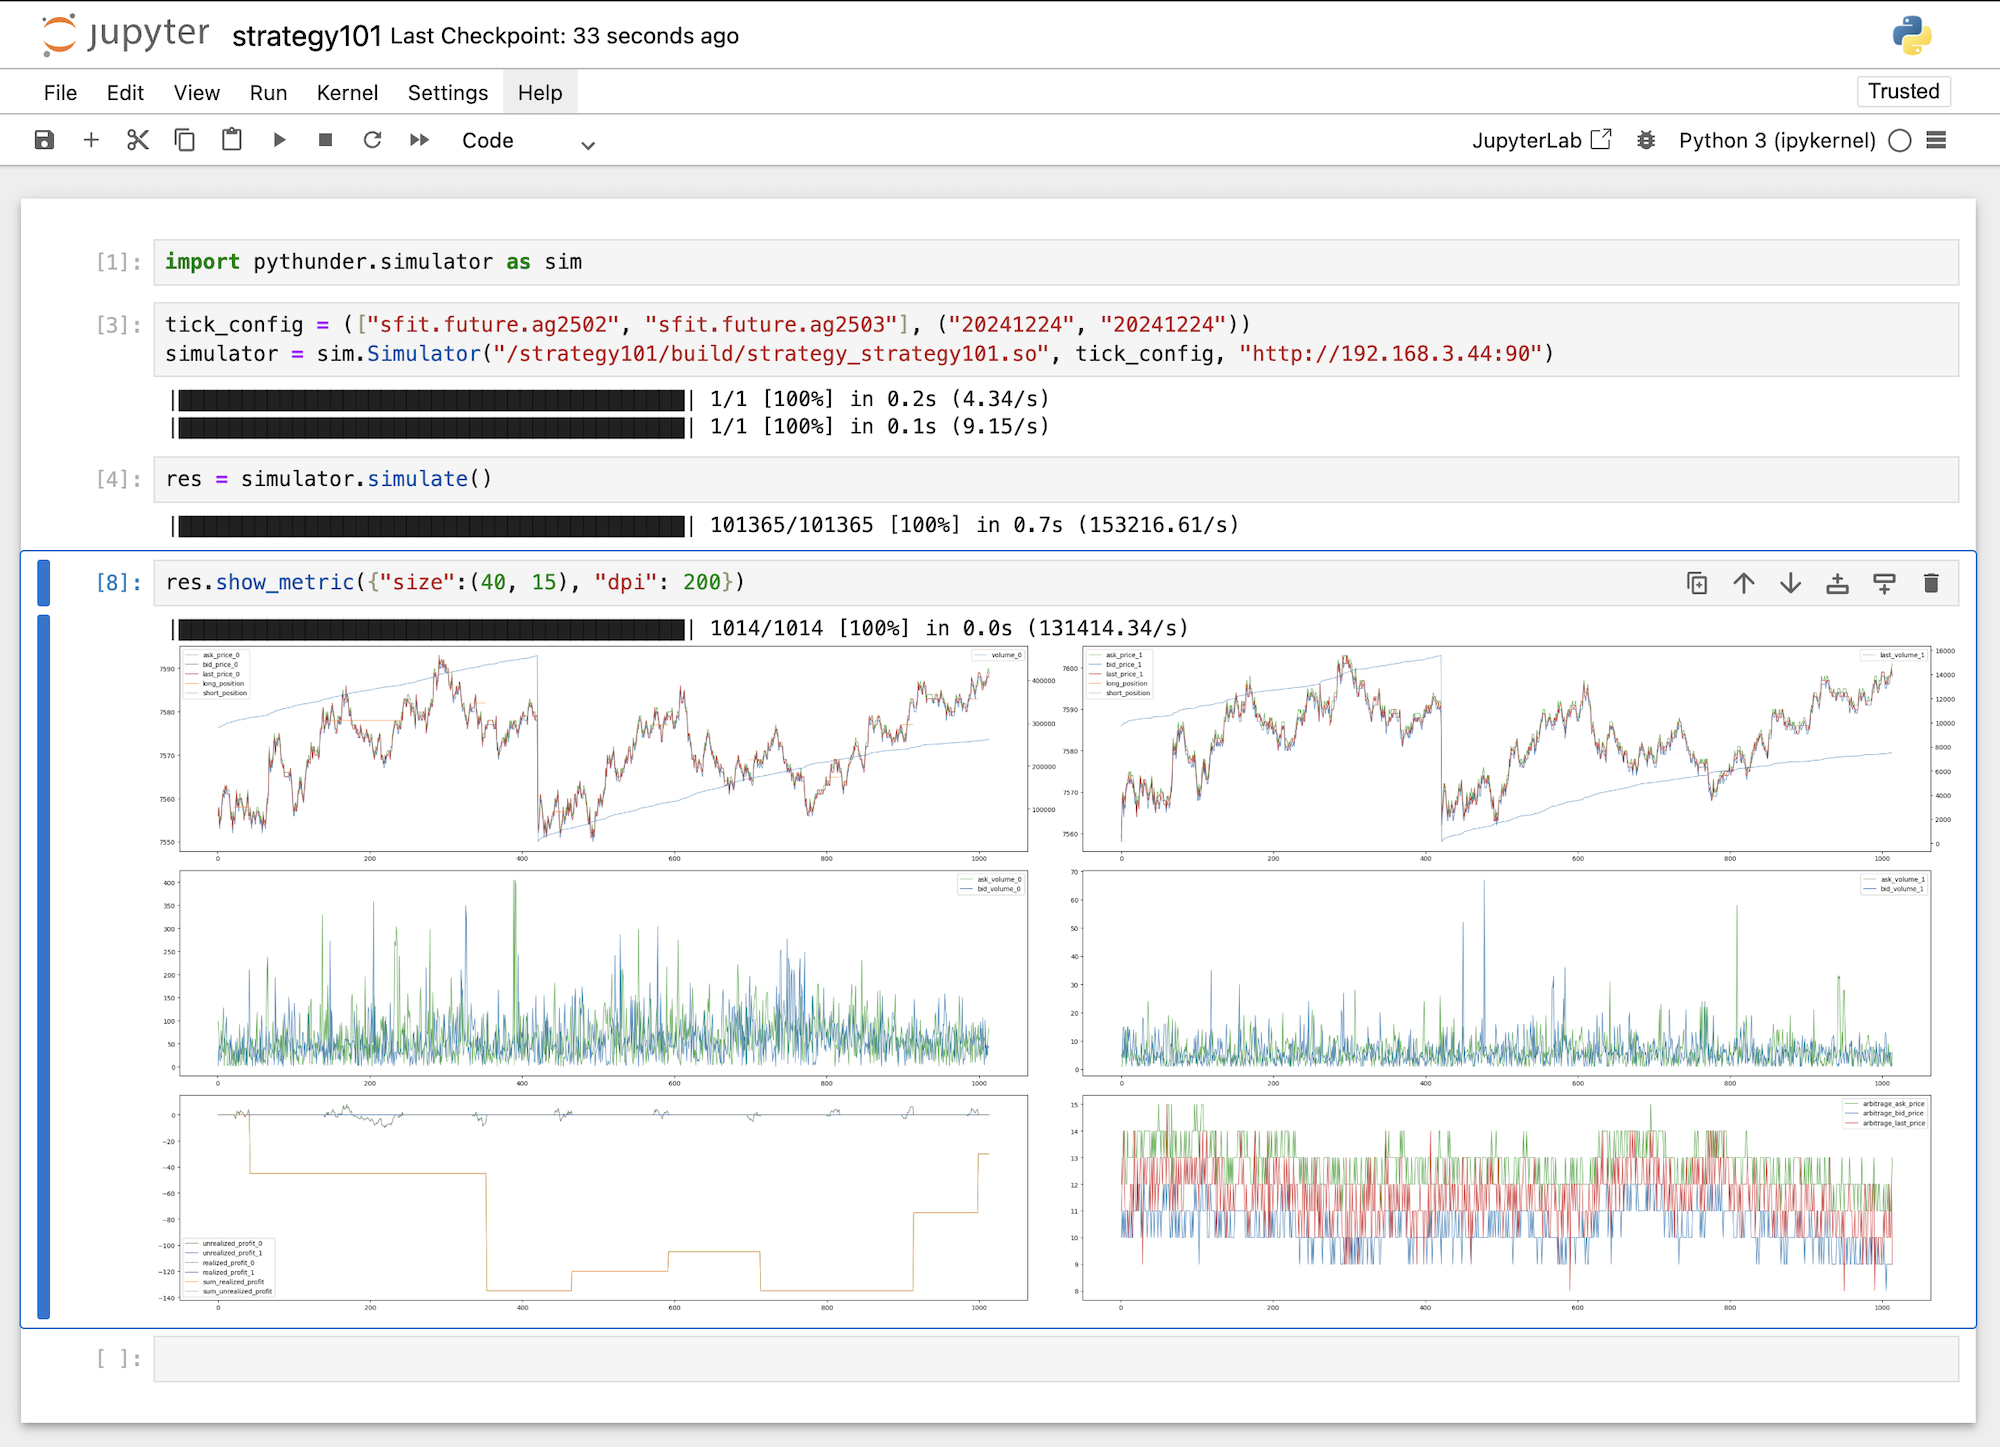Click the res = simulator.simulate() cell
This screenshot has width=2000, height=1447.
coord(1056,479)
